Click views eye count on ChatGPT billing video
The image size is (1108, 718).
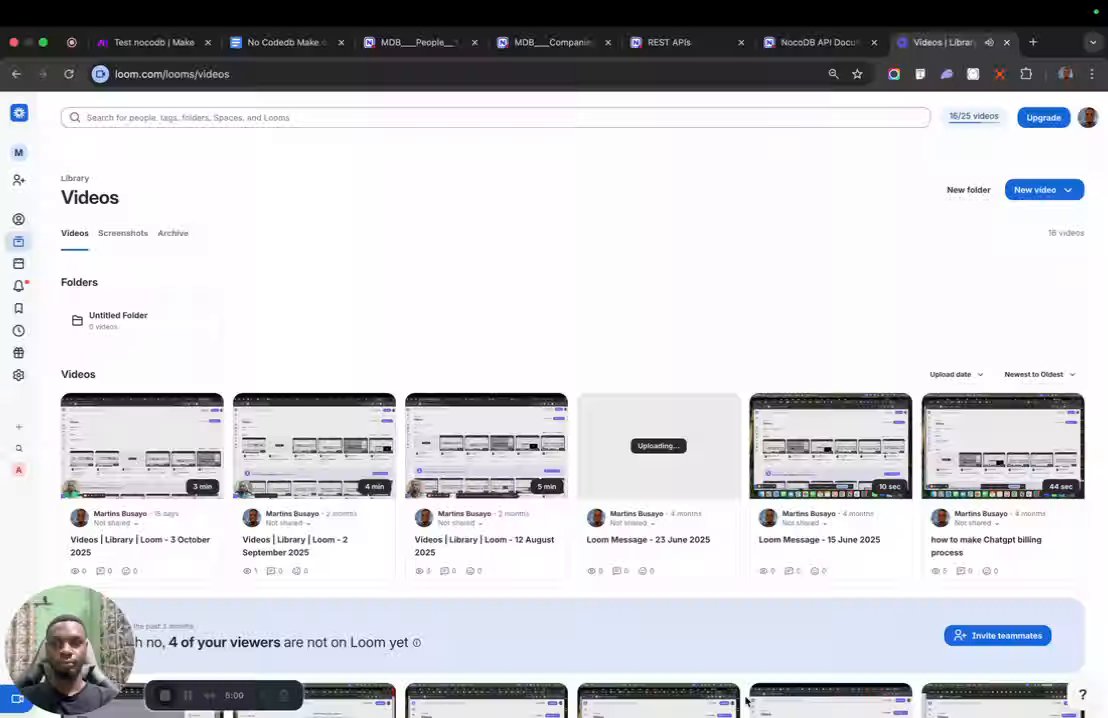coord(939,571)
